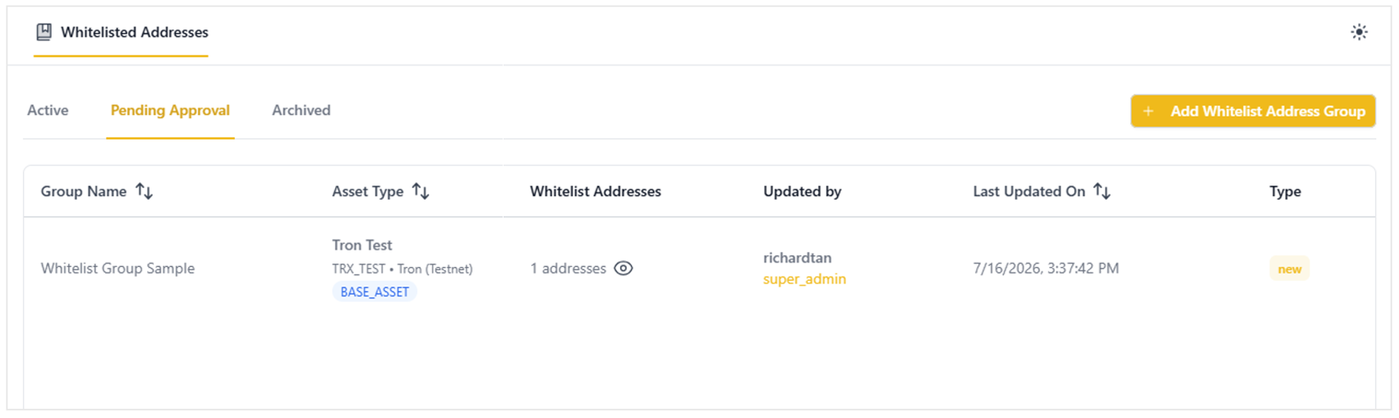Click the BASE_ASSET tag badge
Image resolution: width=1399 pixels, height=418 pixels.
pyautogui.click(x=374, y=292)
